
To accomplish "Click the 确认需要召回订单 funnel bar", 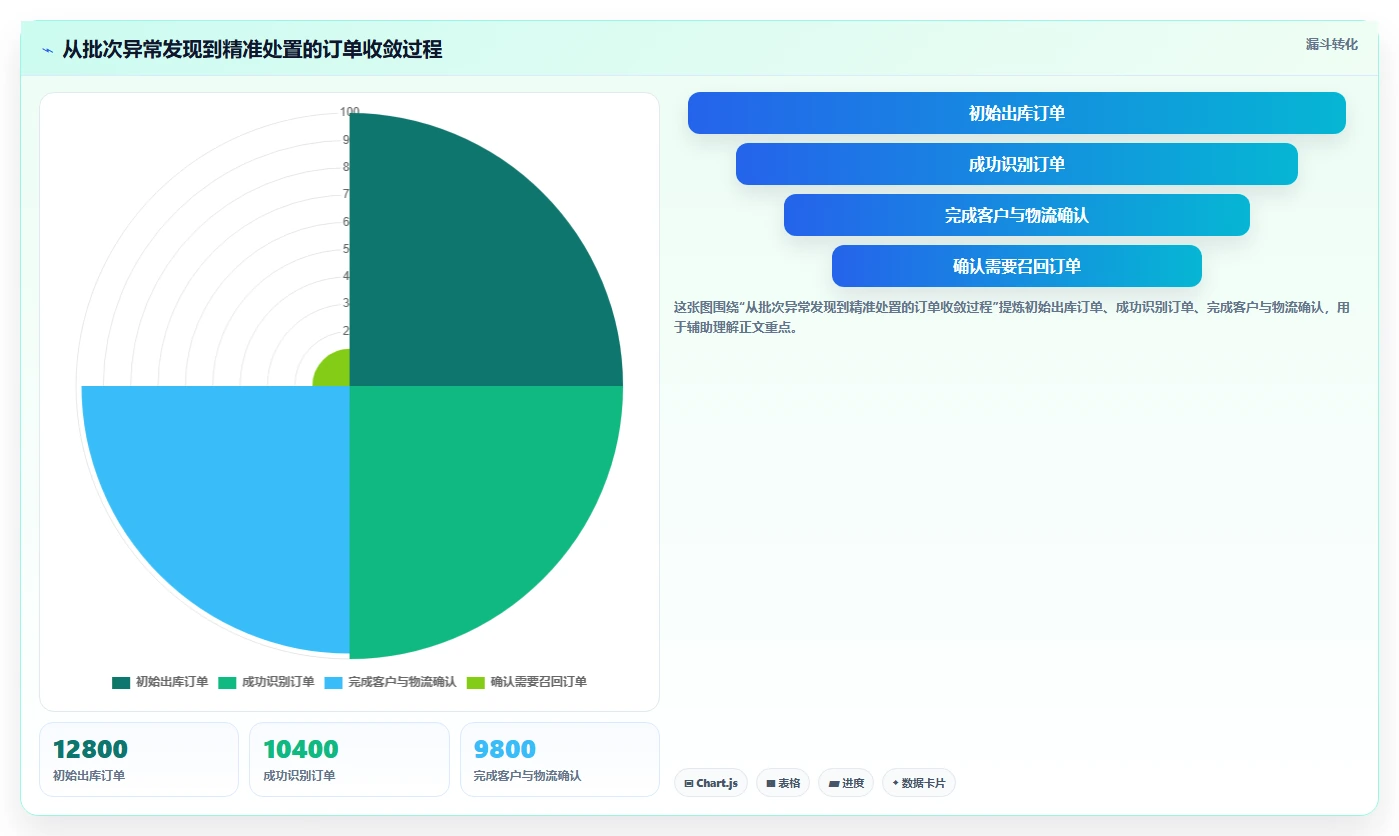I will coord(1016,266).
